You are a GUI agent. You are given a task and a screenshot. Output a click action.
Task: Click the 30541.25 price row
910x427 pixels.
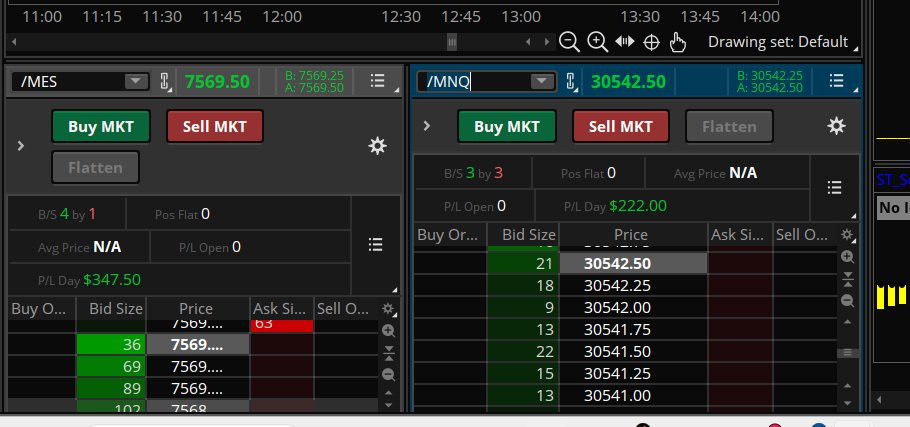(633, 374)
